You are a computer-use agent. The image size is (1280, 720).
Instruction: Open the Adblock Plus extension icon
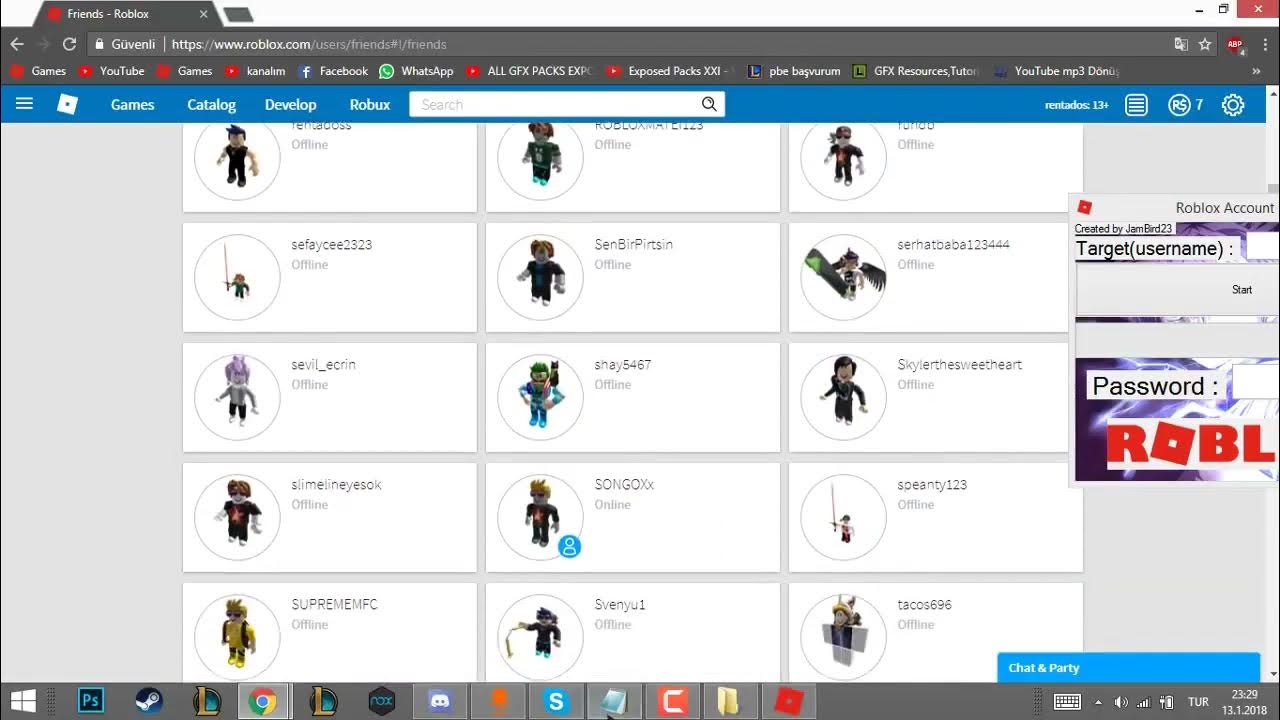(x=1235, y=45)
